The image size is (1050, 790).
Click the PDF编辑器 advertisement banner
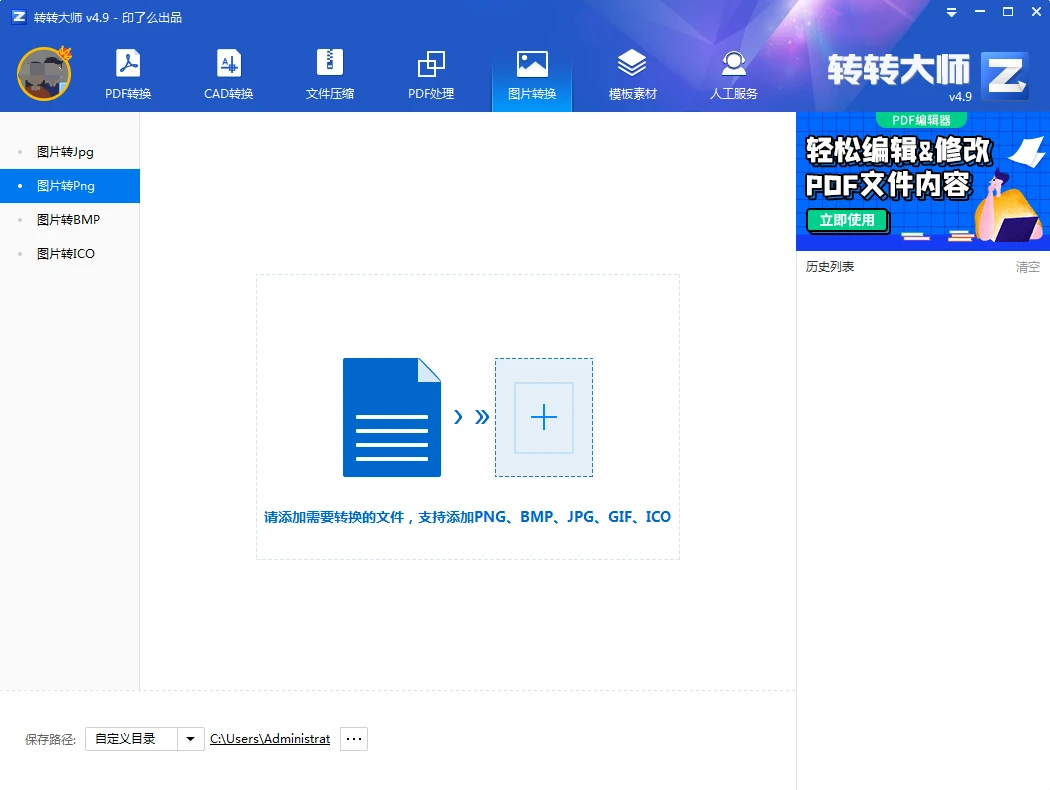[922, 180]
